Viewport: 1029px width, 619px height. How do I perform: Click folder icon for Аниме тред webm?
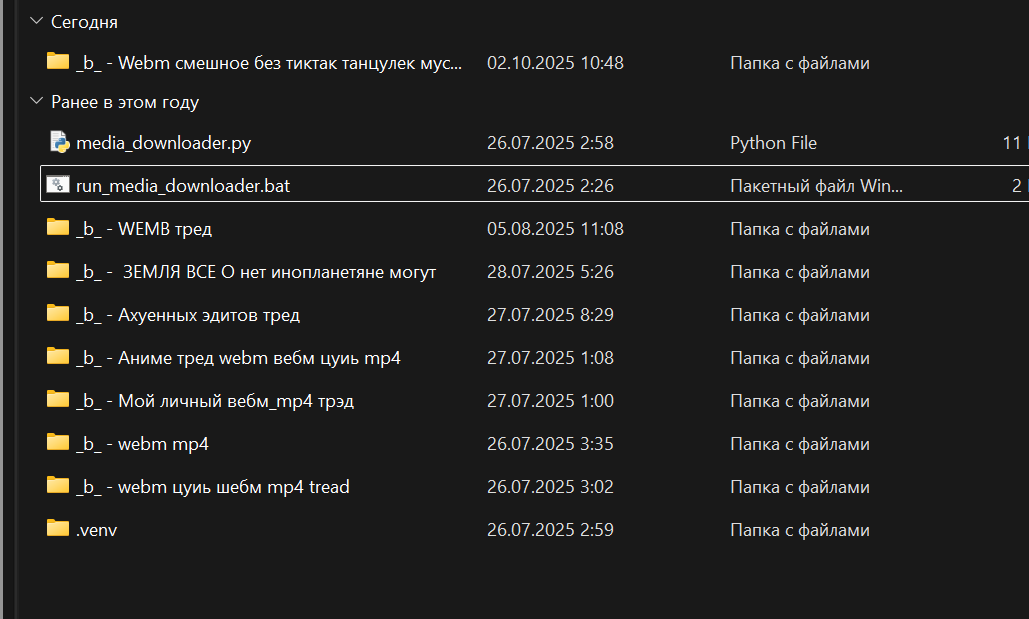coord(58,357)
